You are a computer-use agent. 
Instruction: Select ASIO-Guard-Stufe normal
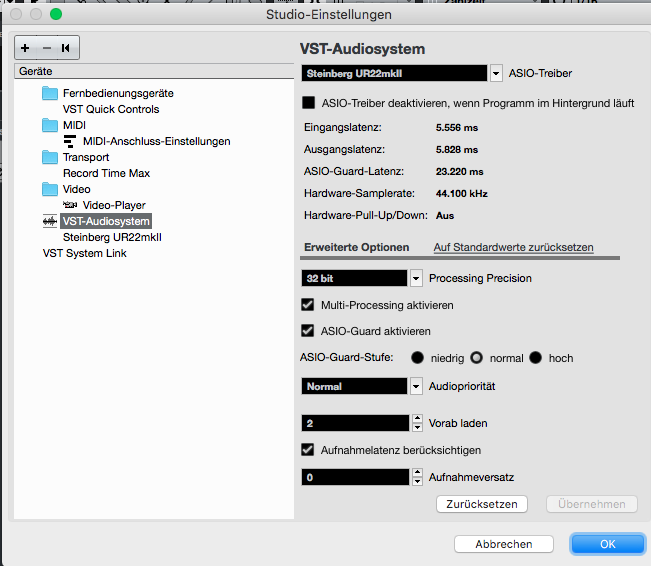click(477, 358)
